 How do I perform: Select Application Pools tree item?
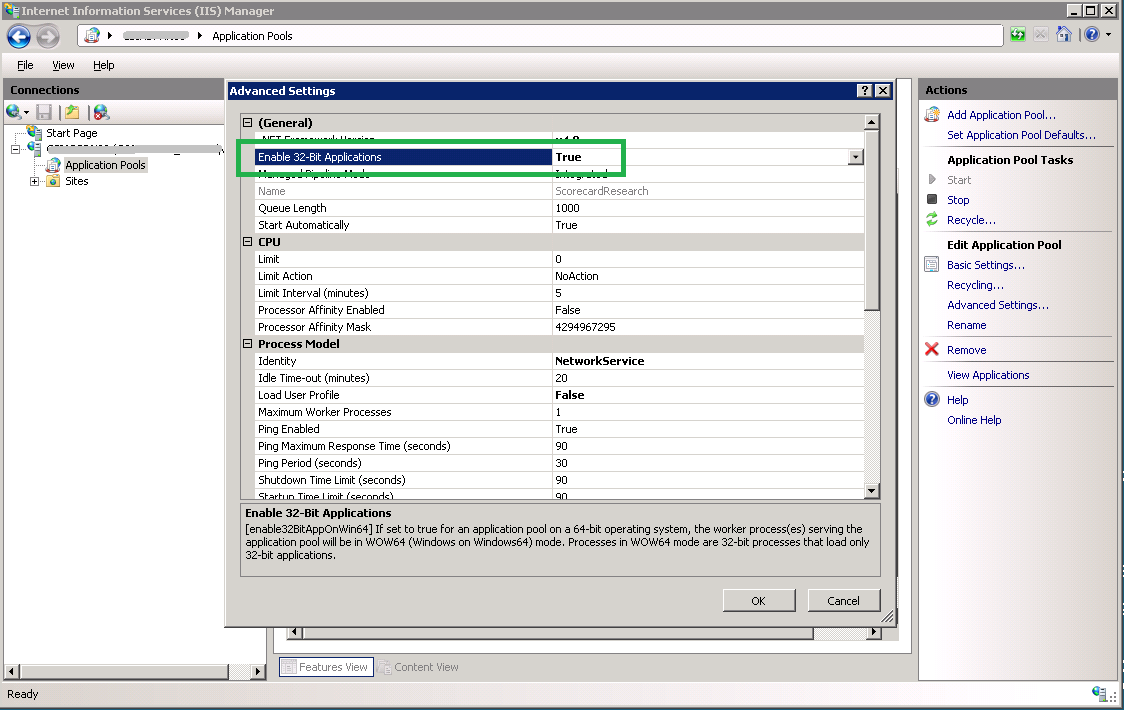click(105, 165)
